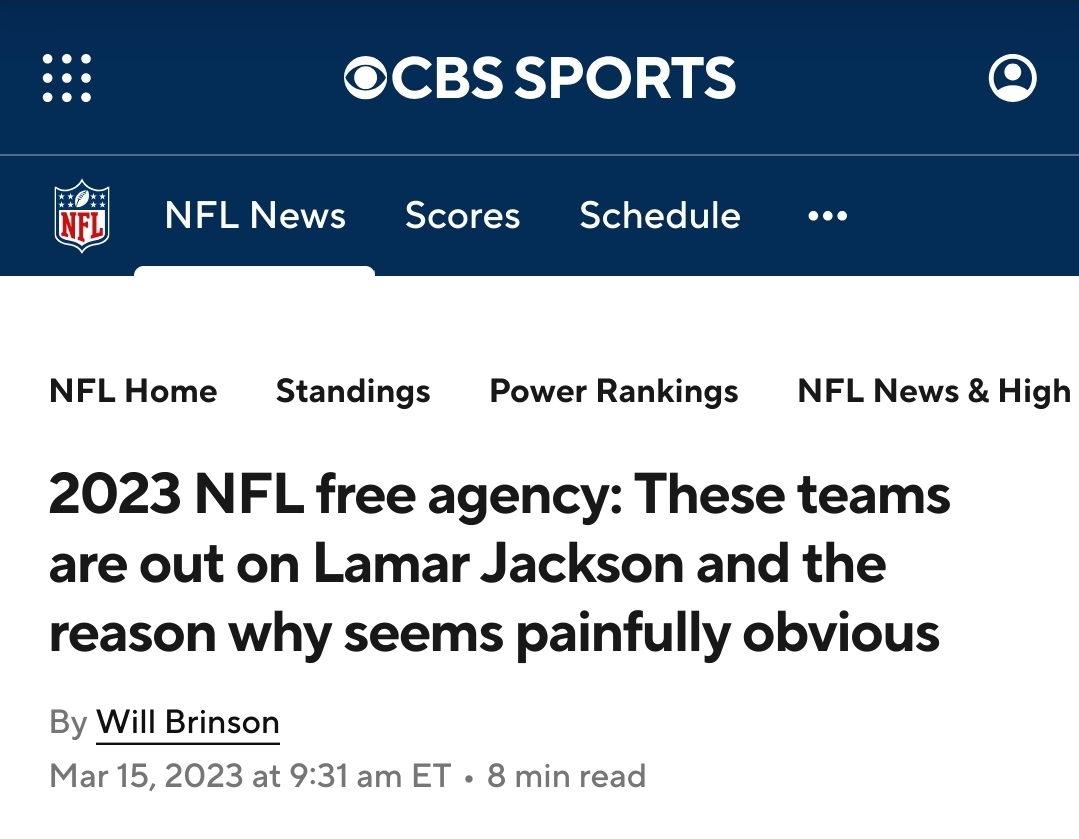Viewport: 1079px width, 839px height.
Task: Select the word SPORTS in the header logo
Action: tap(625, 77)
